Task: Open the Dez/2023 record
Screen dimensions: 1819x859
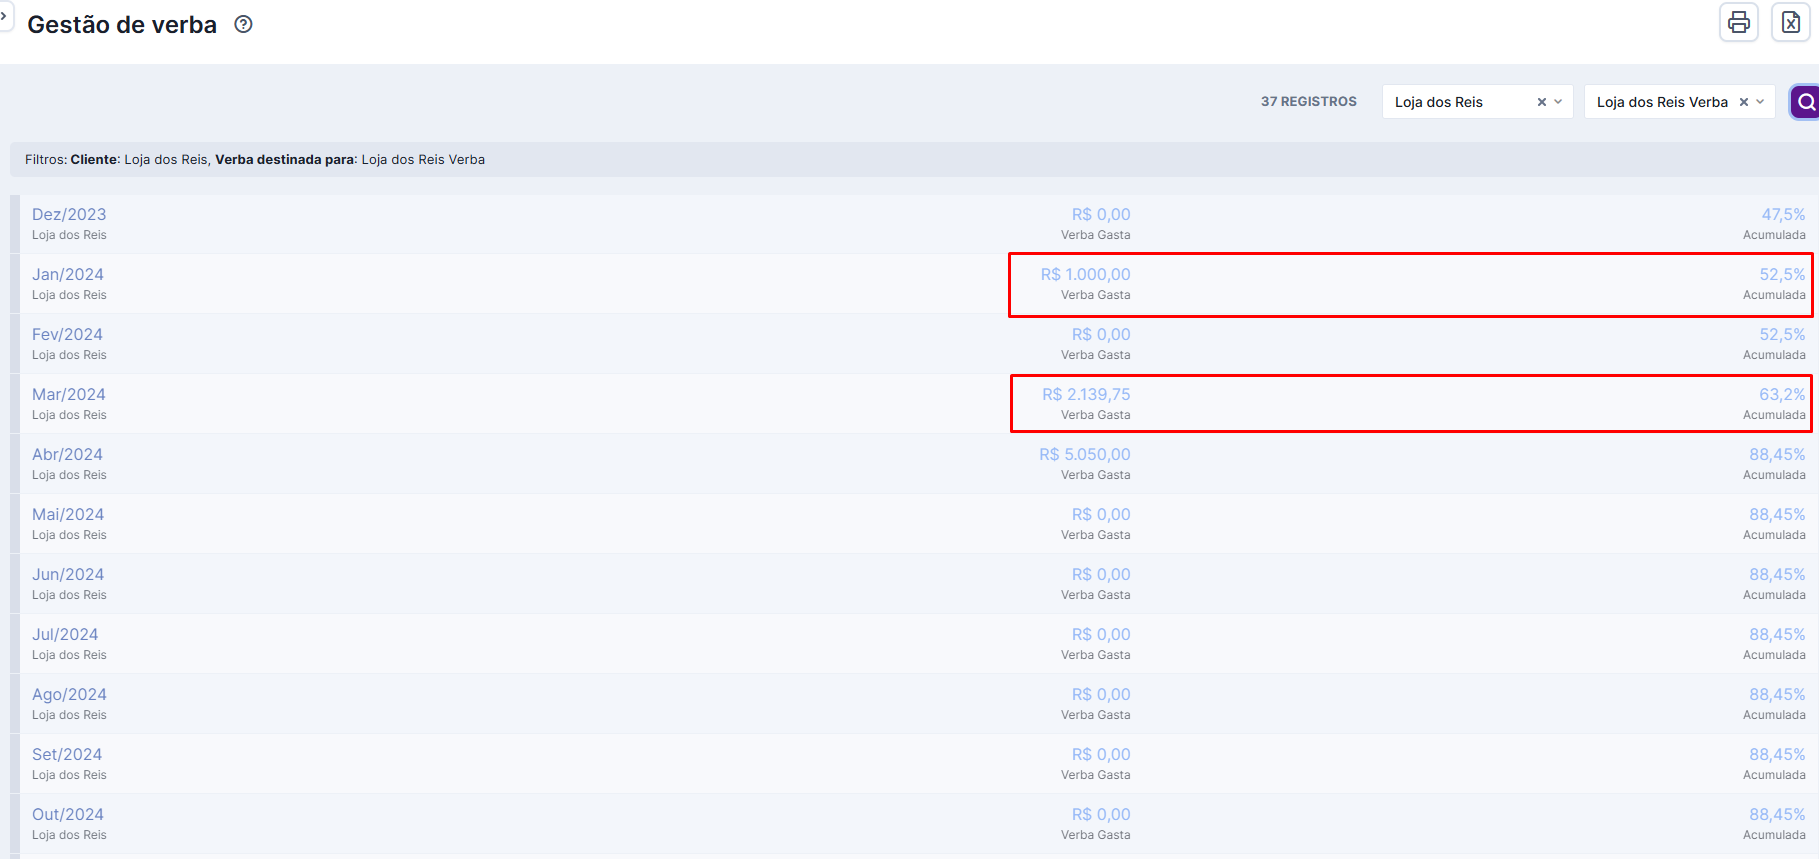Action: (x=69, y=214)
